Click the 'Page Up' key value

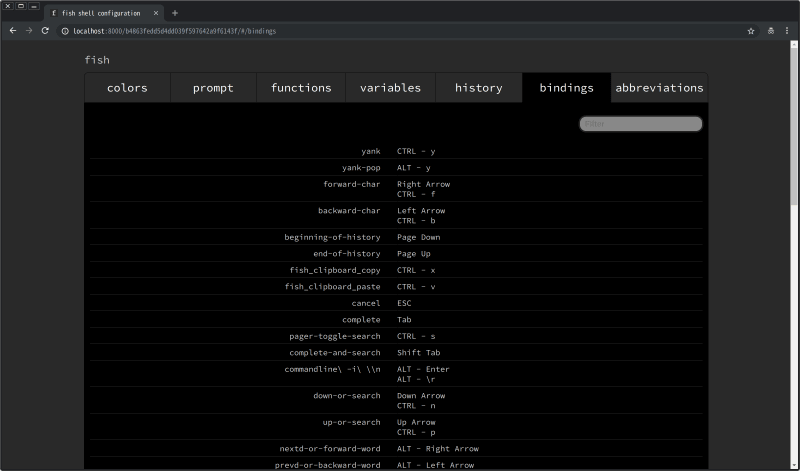coord(414,254)
